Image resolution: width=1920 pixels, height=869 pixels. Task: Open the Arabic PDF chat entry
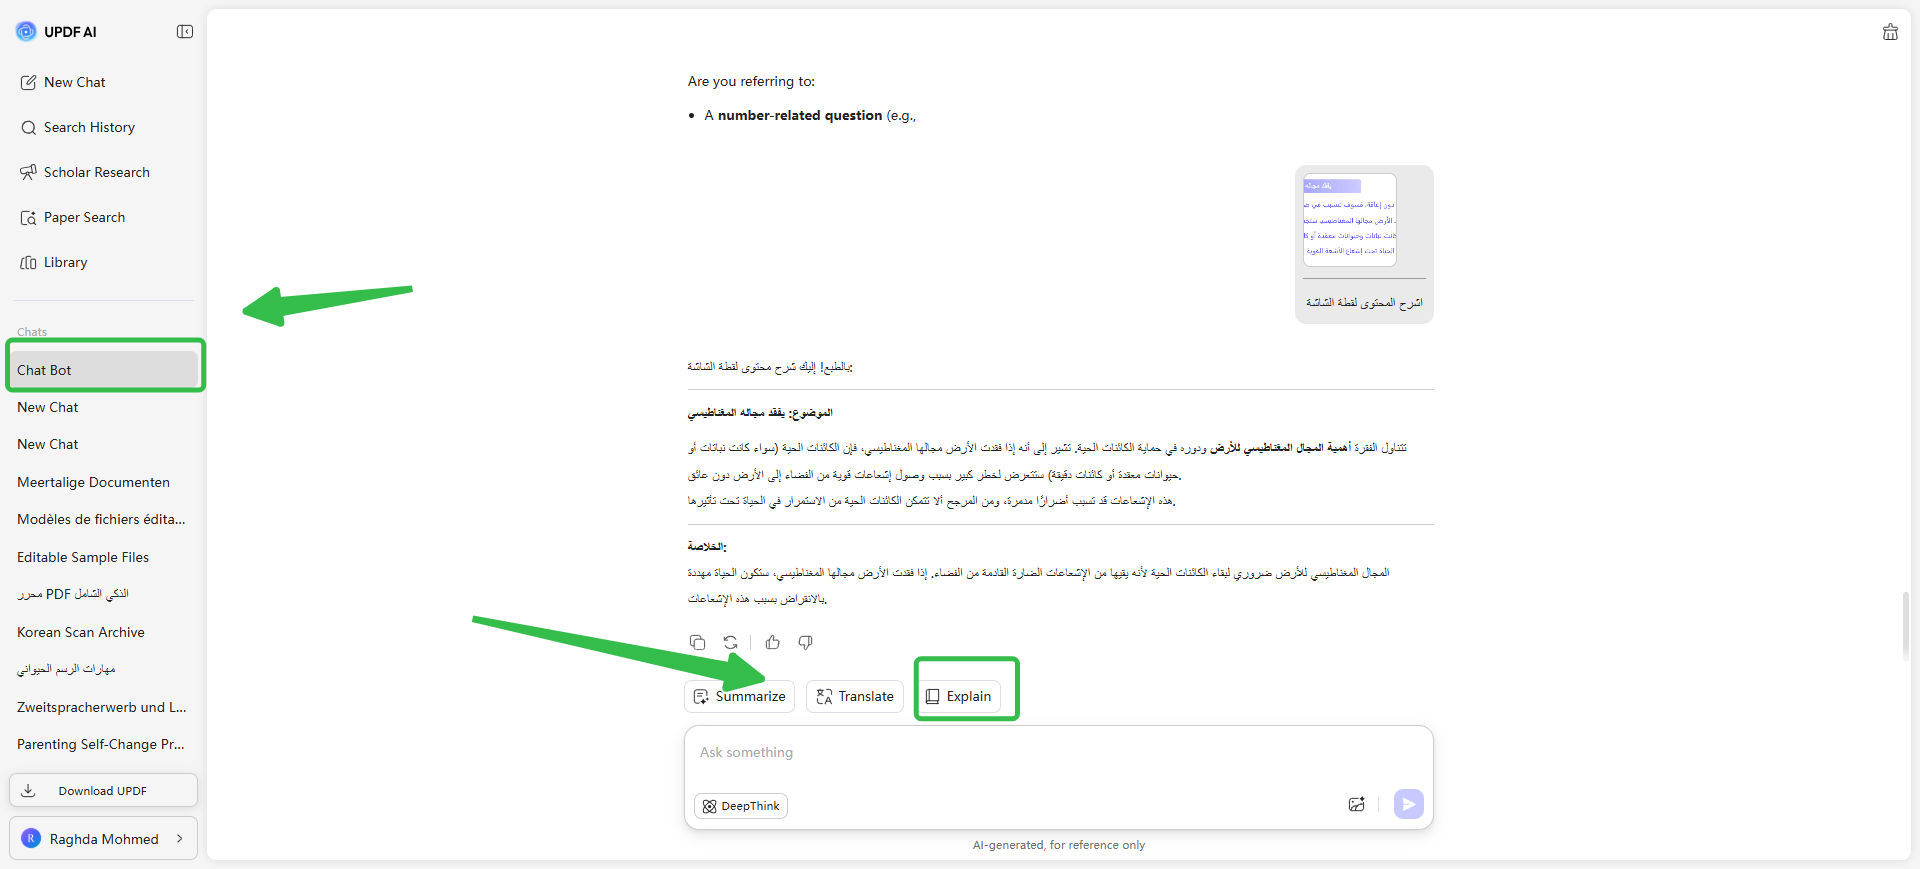coord(105,594)
